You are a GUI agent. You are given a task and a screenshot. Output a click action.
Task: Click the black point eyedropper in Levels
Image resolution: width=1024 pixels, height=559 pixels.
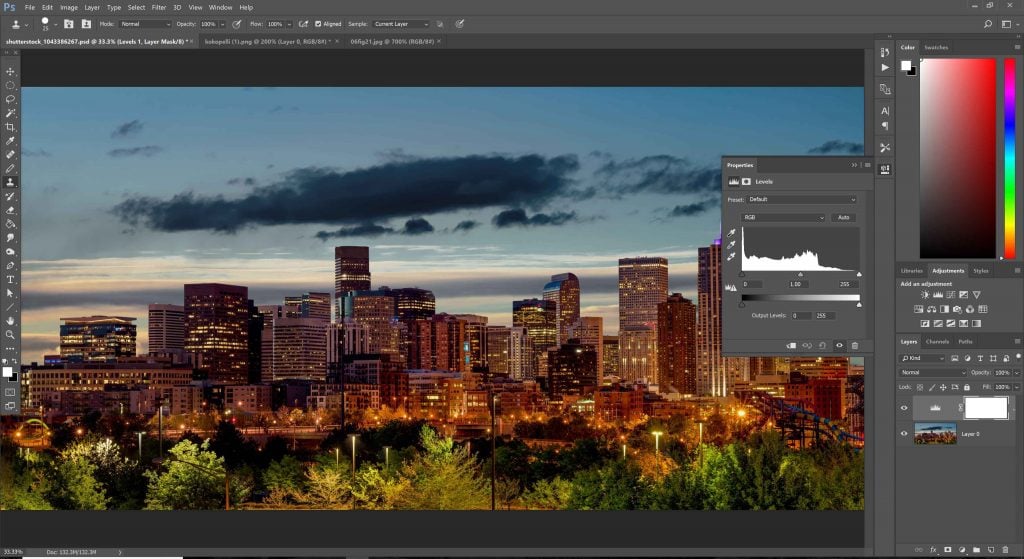(x=731, y=232)
